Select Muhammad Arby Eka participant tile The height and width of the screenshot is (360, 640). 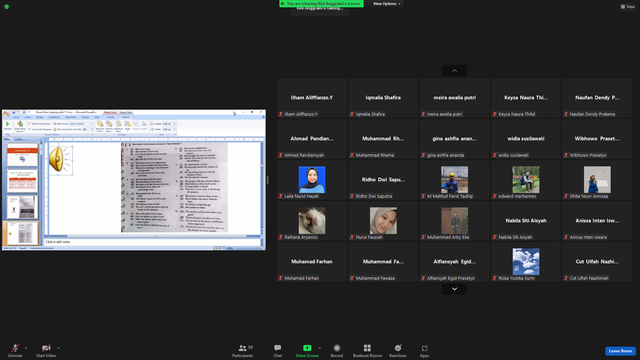tap(454, 220)
